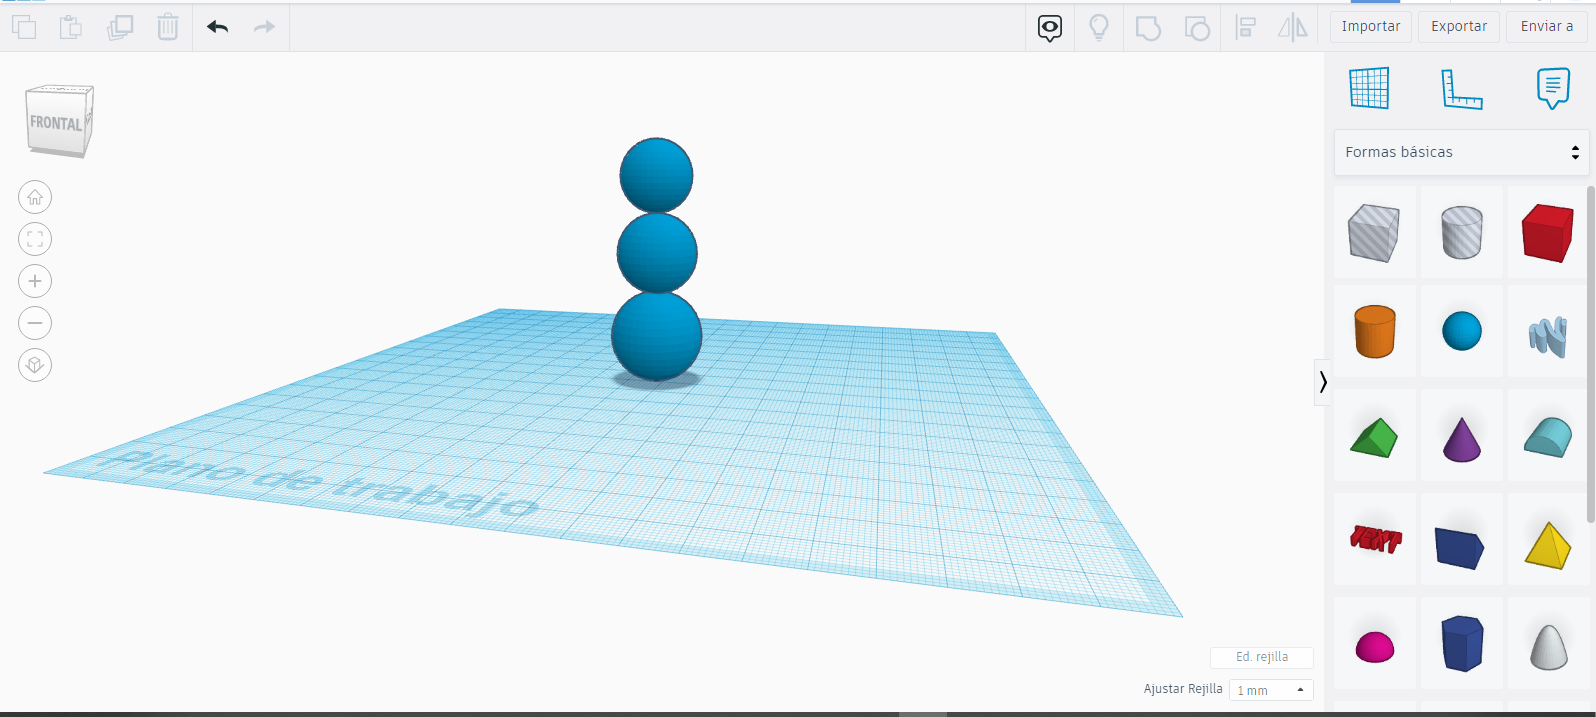This screenshot has height=717, width=1596.
Task: Pick the dark blue wedge shape
Action: [x=1460, y=547]
